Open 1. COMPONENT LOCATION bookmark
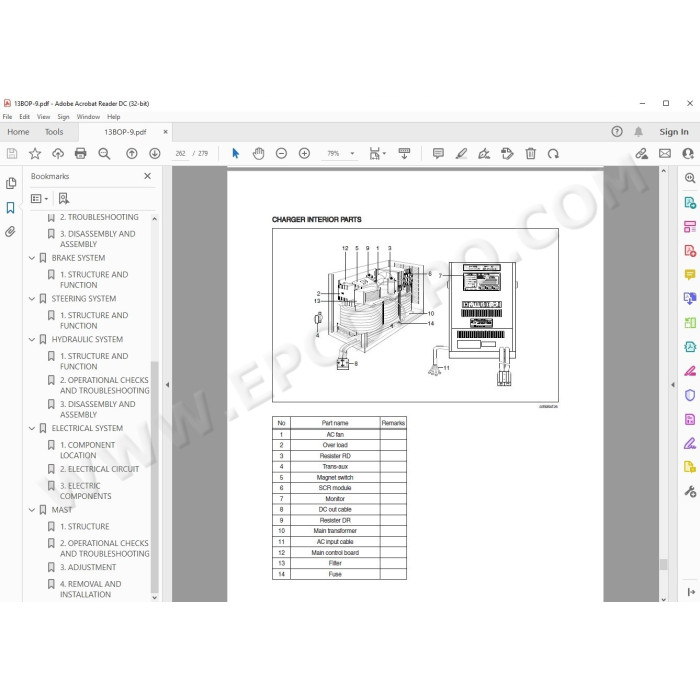Image resolution: width=700 pixels, height=700 pixels. (x=88, y=450)
